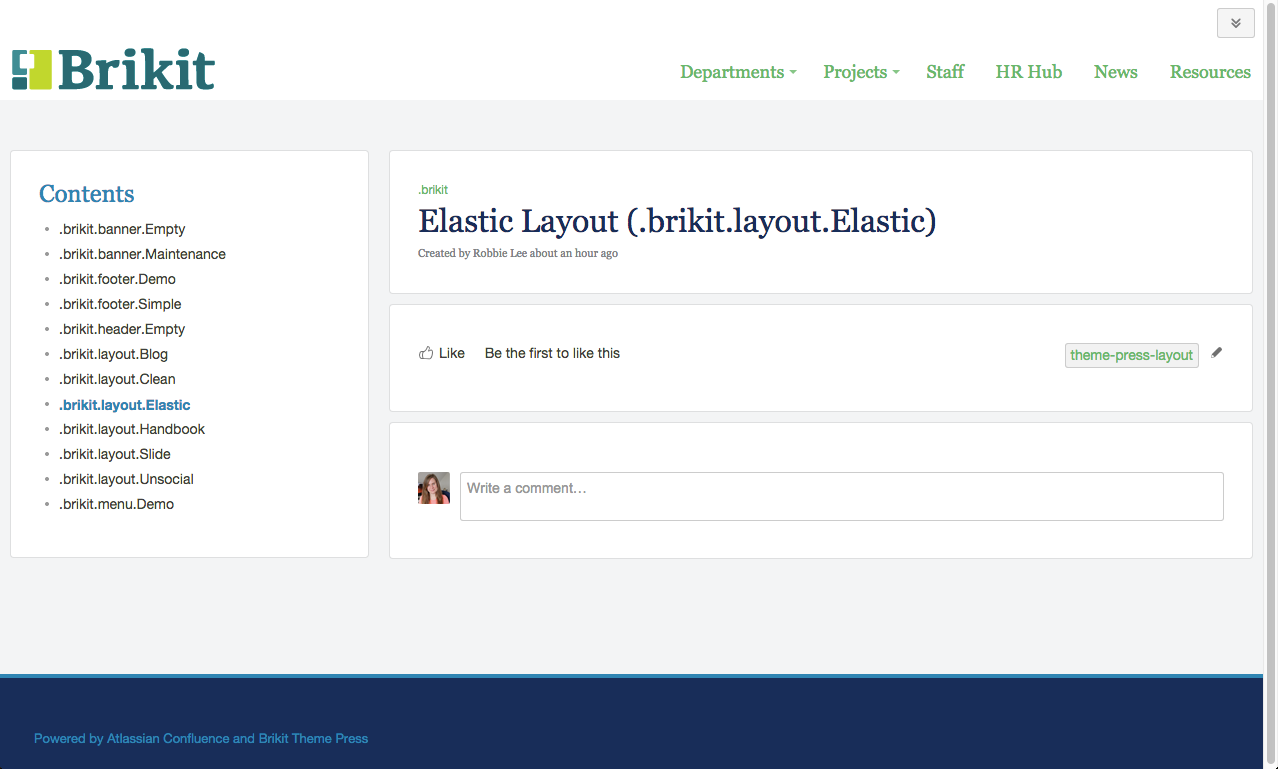The height and width of the screenshot is (769, 1278).
Task: Click the vertical page scrollbar
Action: (1270, 384)
